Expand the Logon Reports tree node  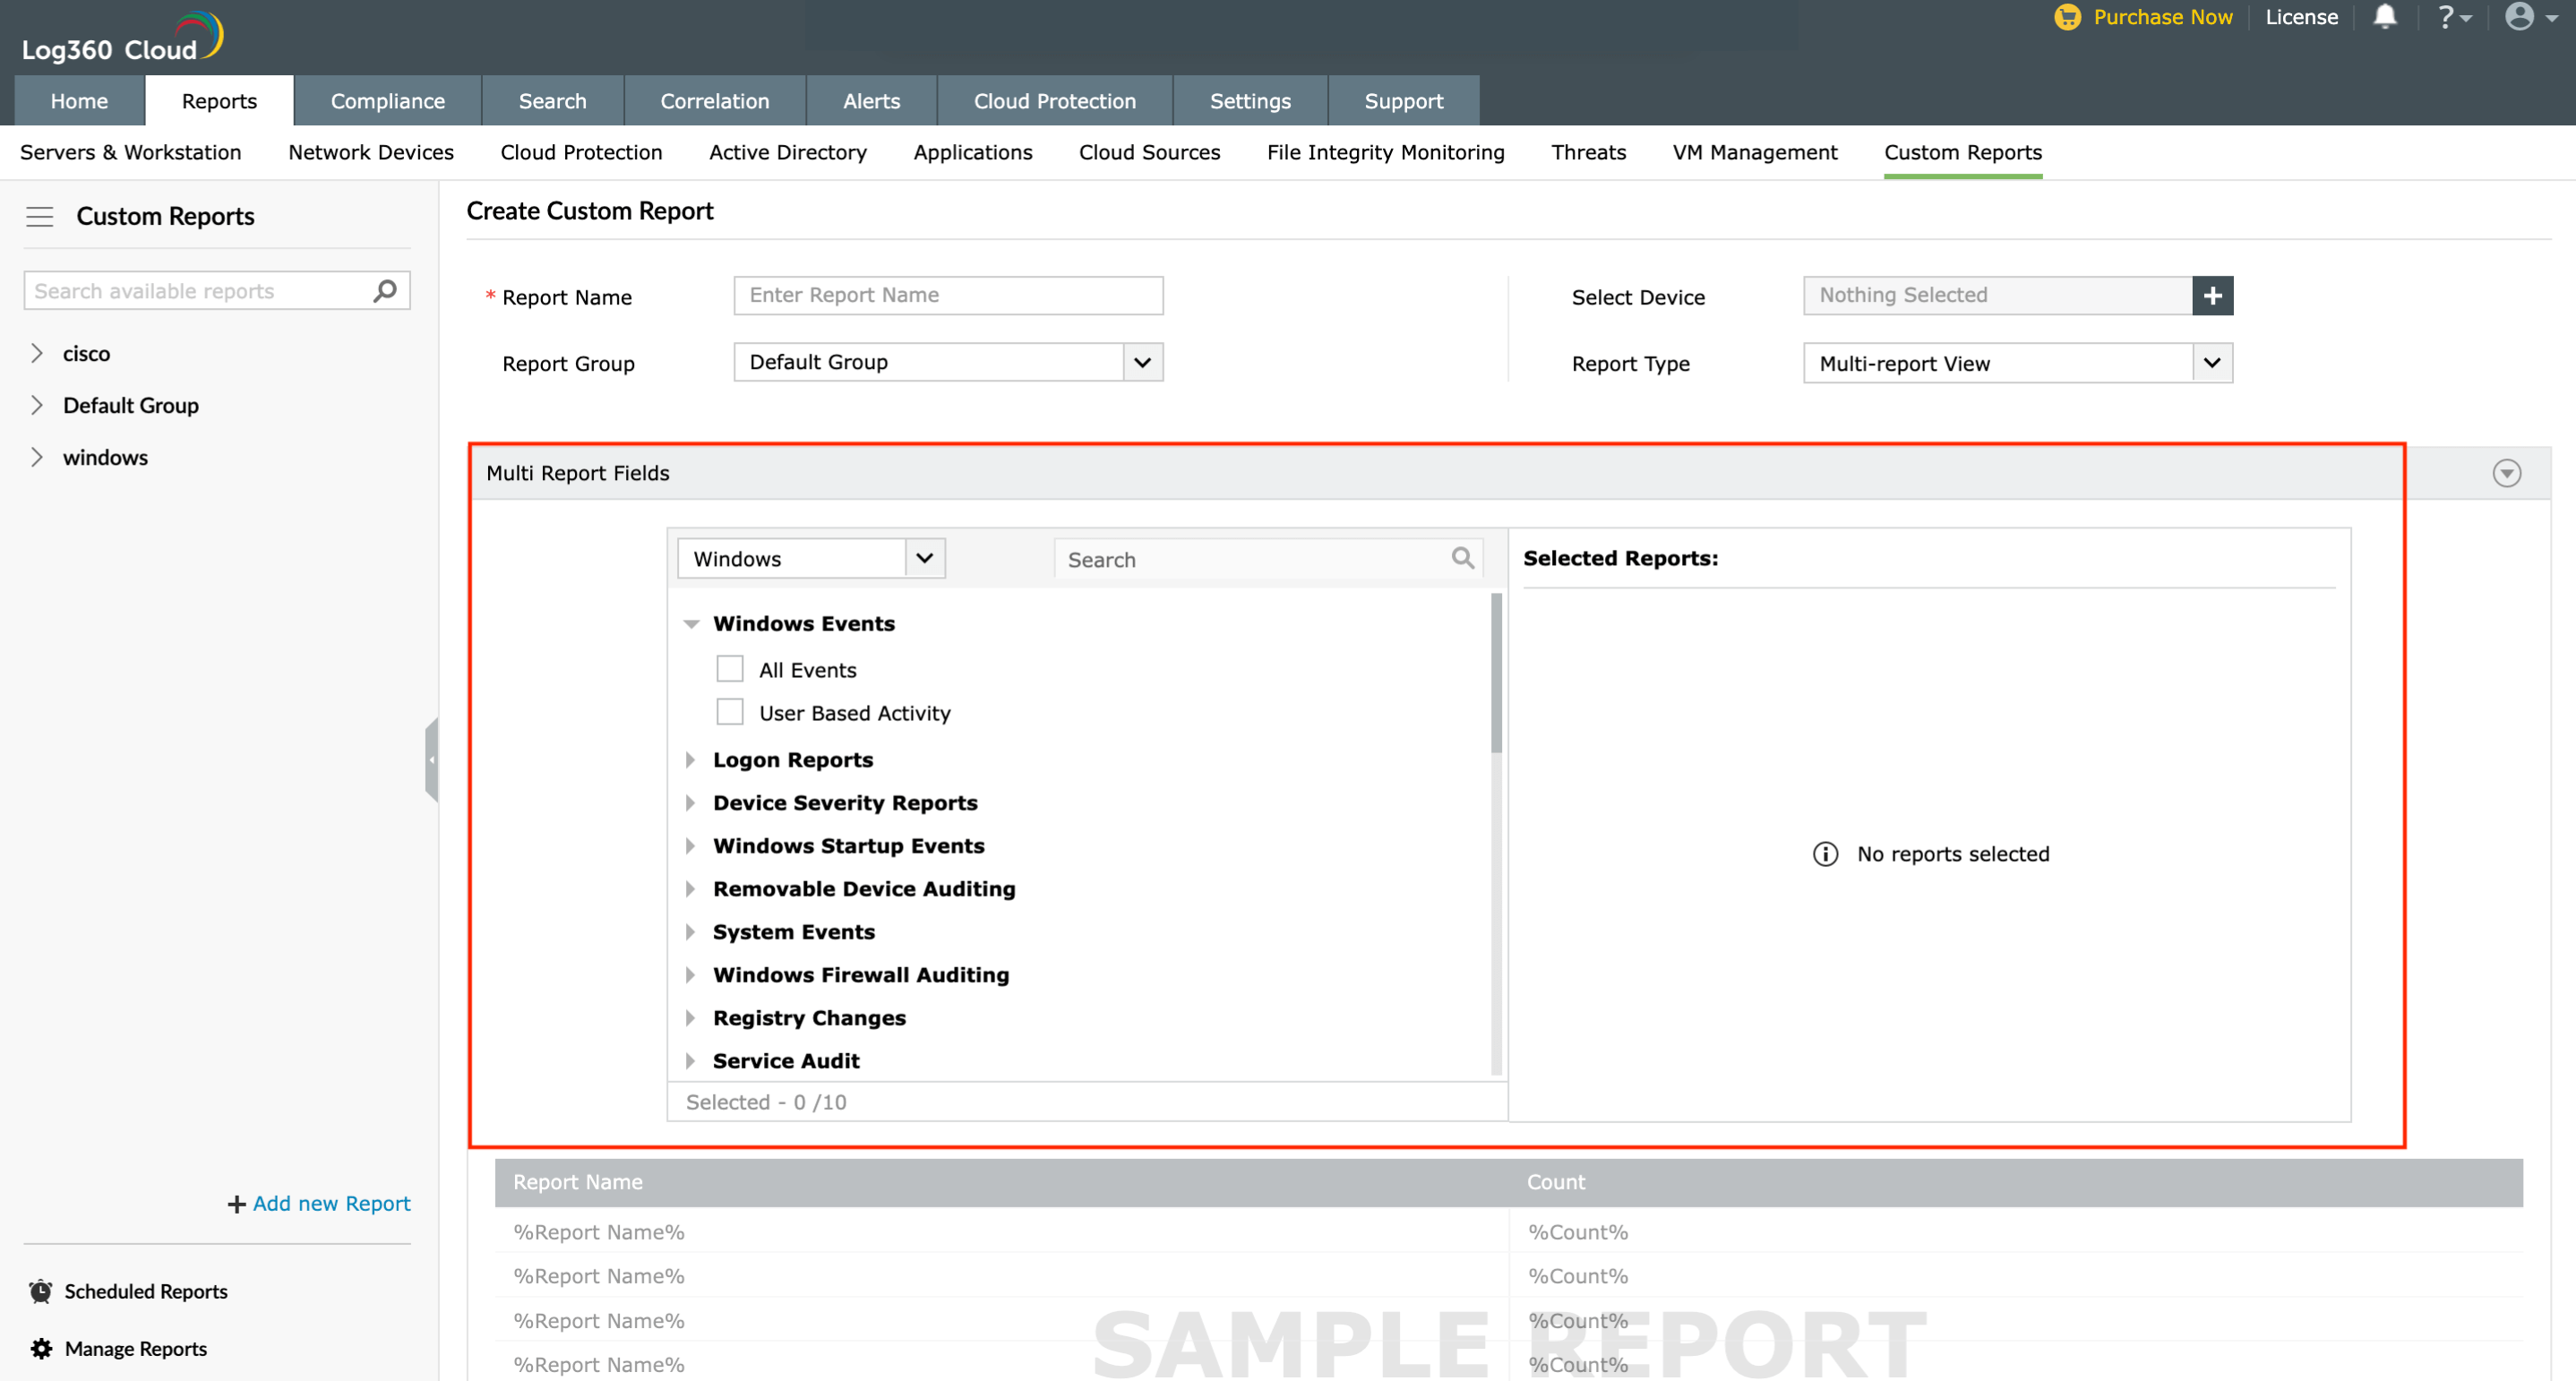(690, 760)
